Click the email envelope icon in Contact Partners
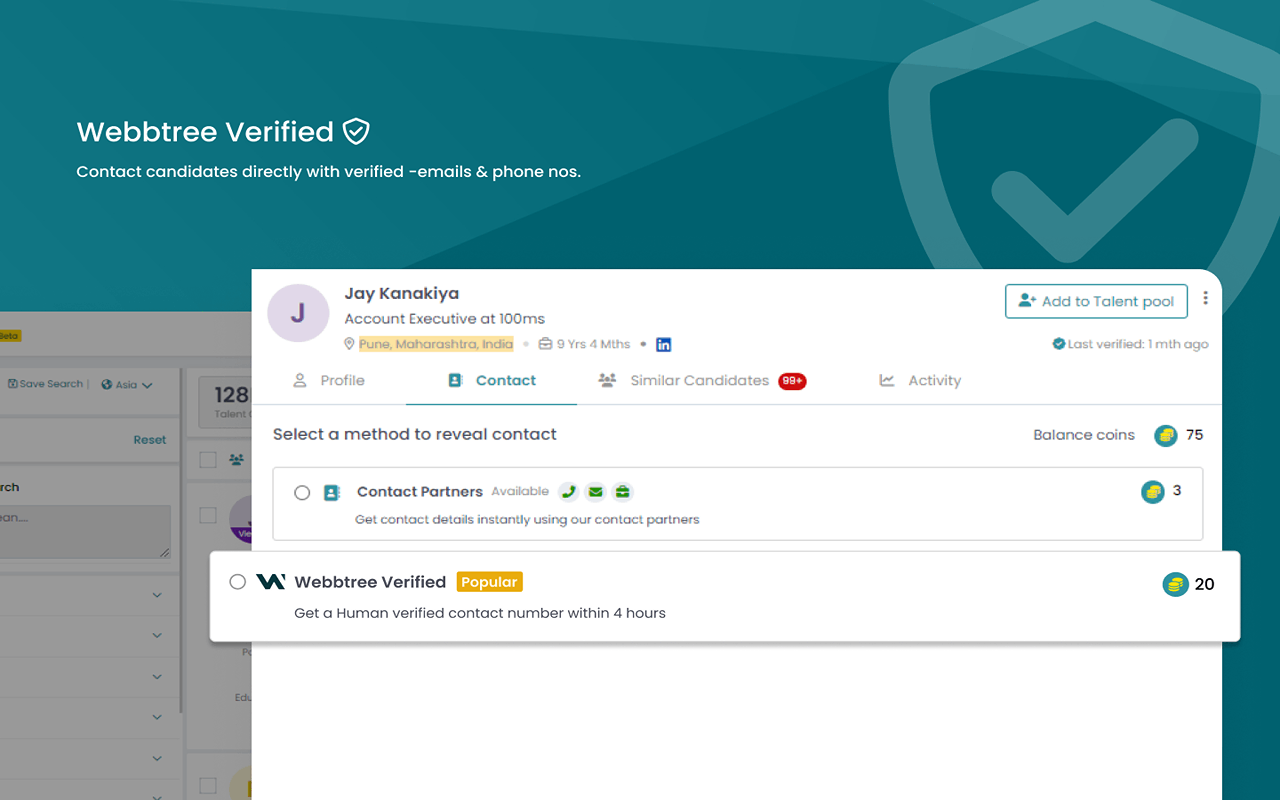This screenshot has width=1280, height=800. pos(595,491)
